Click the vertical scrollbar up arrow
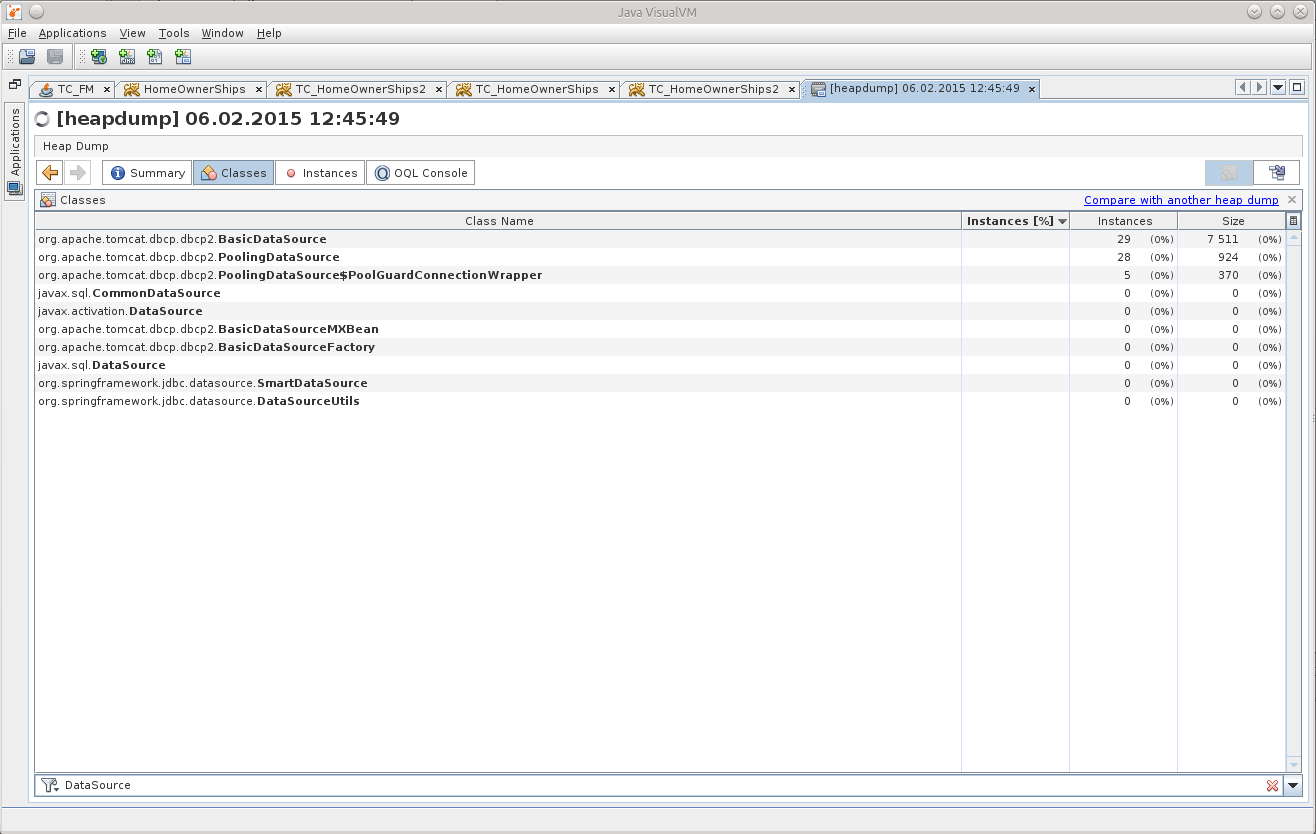 [x=1294, y=239]
